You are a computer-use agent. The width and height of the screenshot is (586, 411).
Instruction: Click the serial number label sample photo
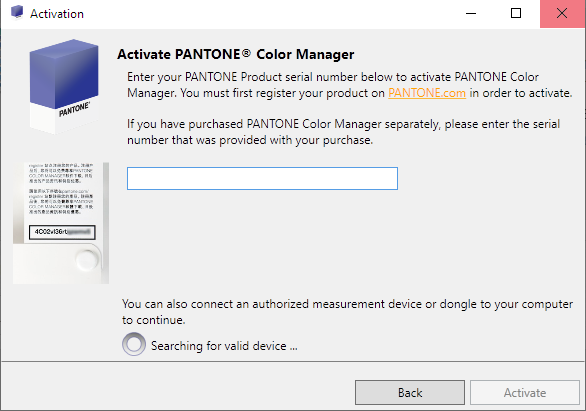(61, 223)
